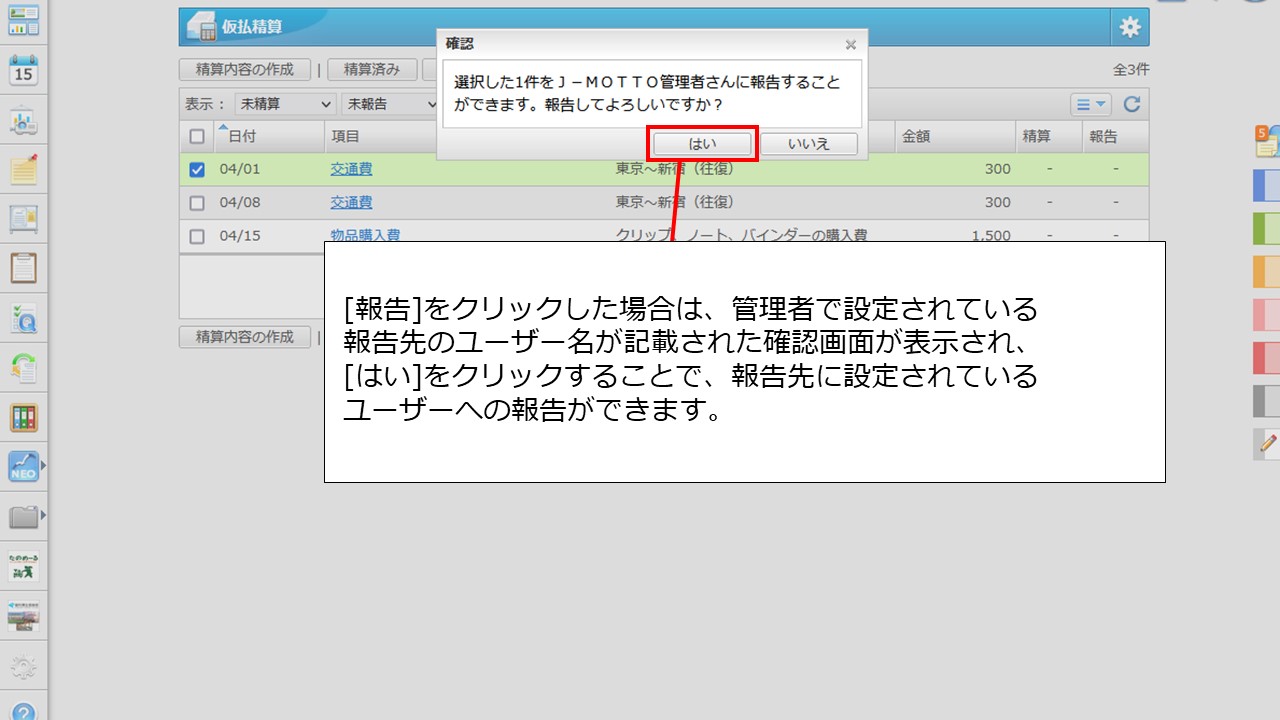Toggle the select-all checkbox in table header

pos(197,137)
